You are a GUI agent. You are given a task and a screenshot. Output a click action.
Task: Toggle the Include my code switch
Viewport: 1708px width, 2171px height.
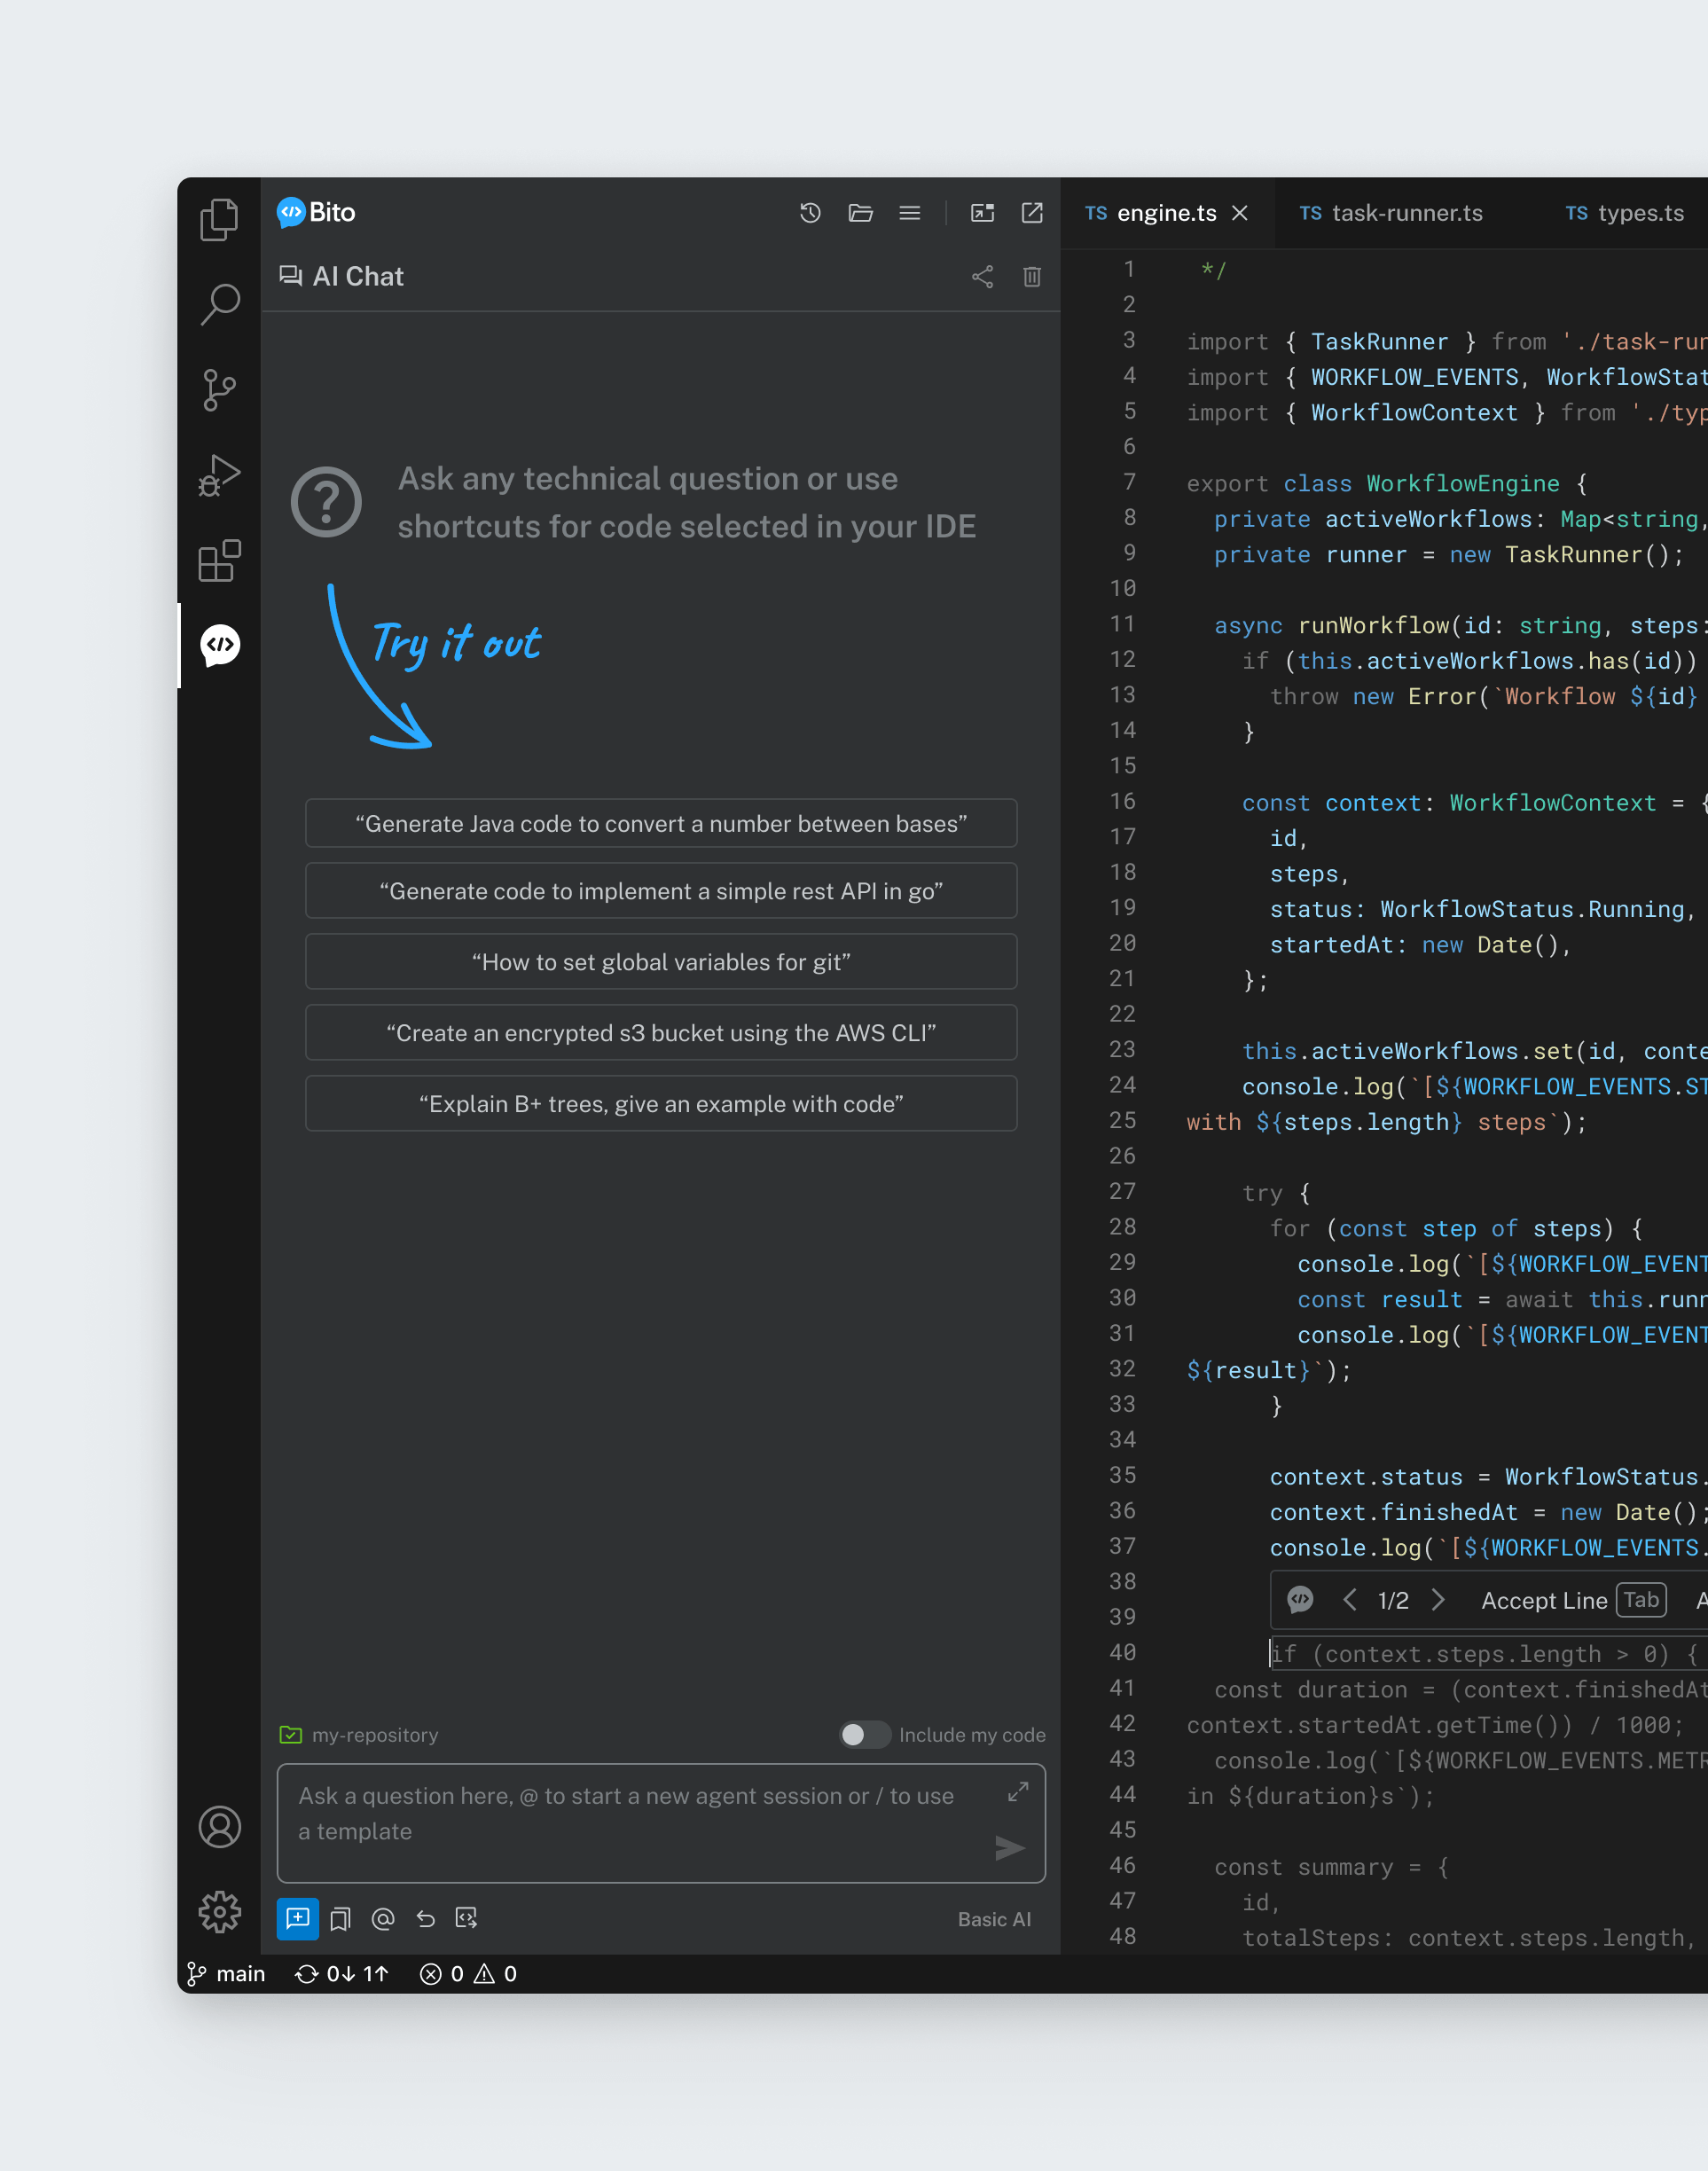pyautogui.click(x=864, y=1735)
